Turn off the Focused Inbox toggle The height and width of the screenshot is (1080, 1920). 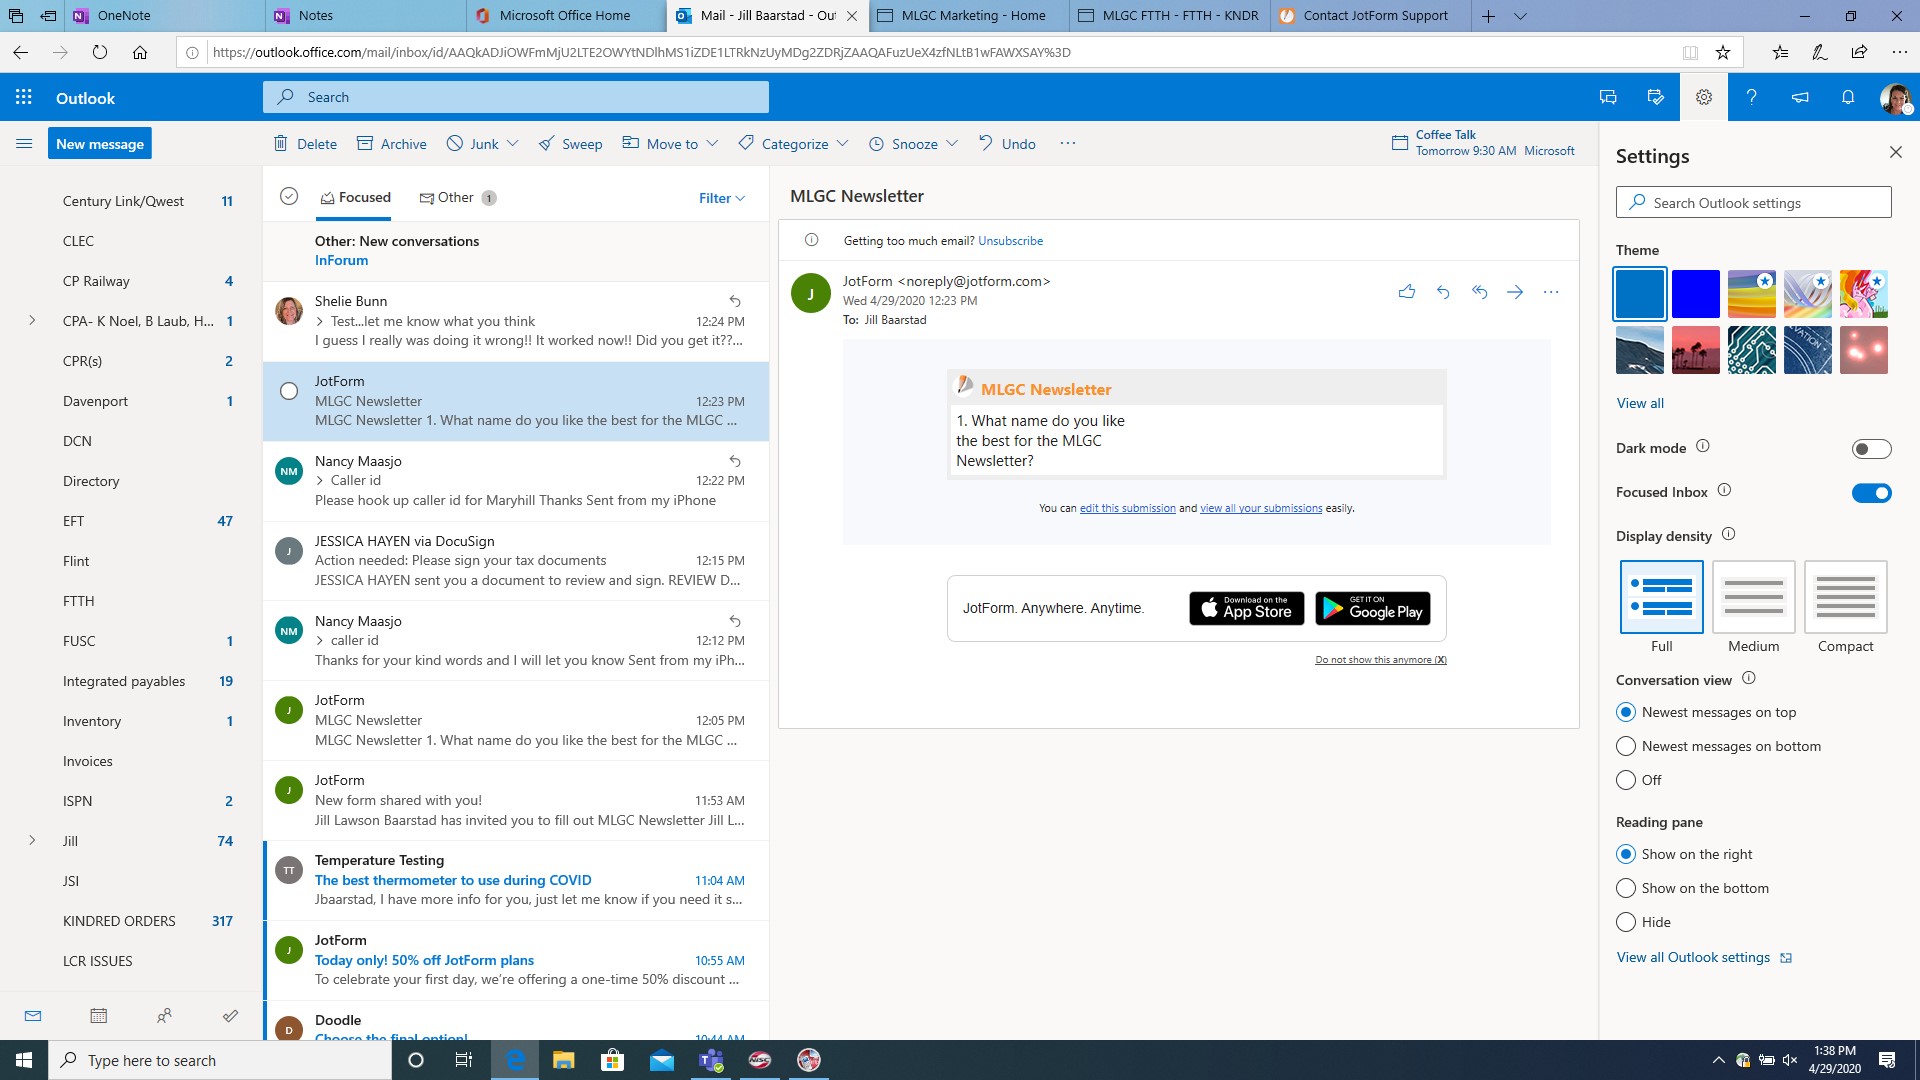coord(1870,493)
